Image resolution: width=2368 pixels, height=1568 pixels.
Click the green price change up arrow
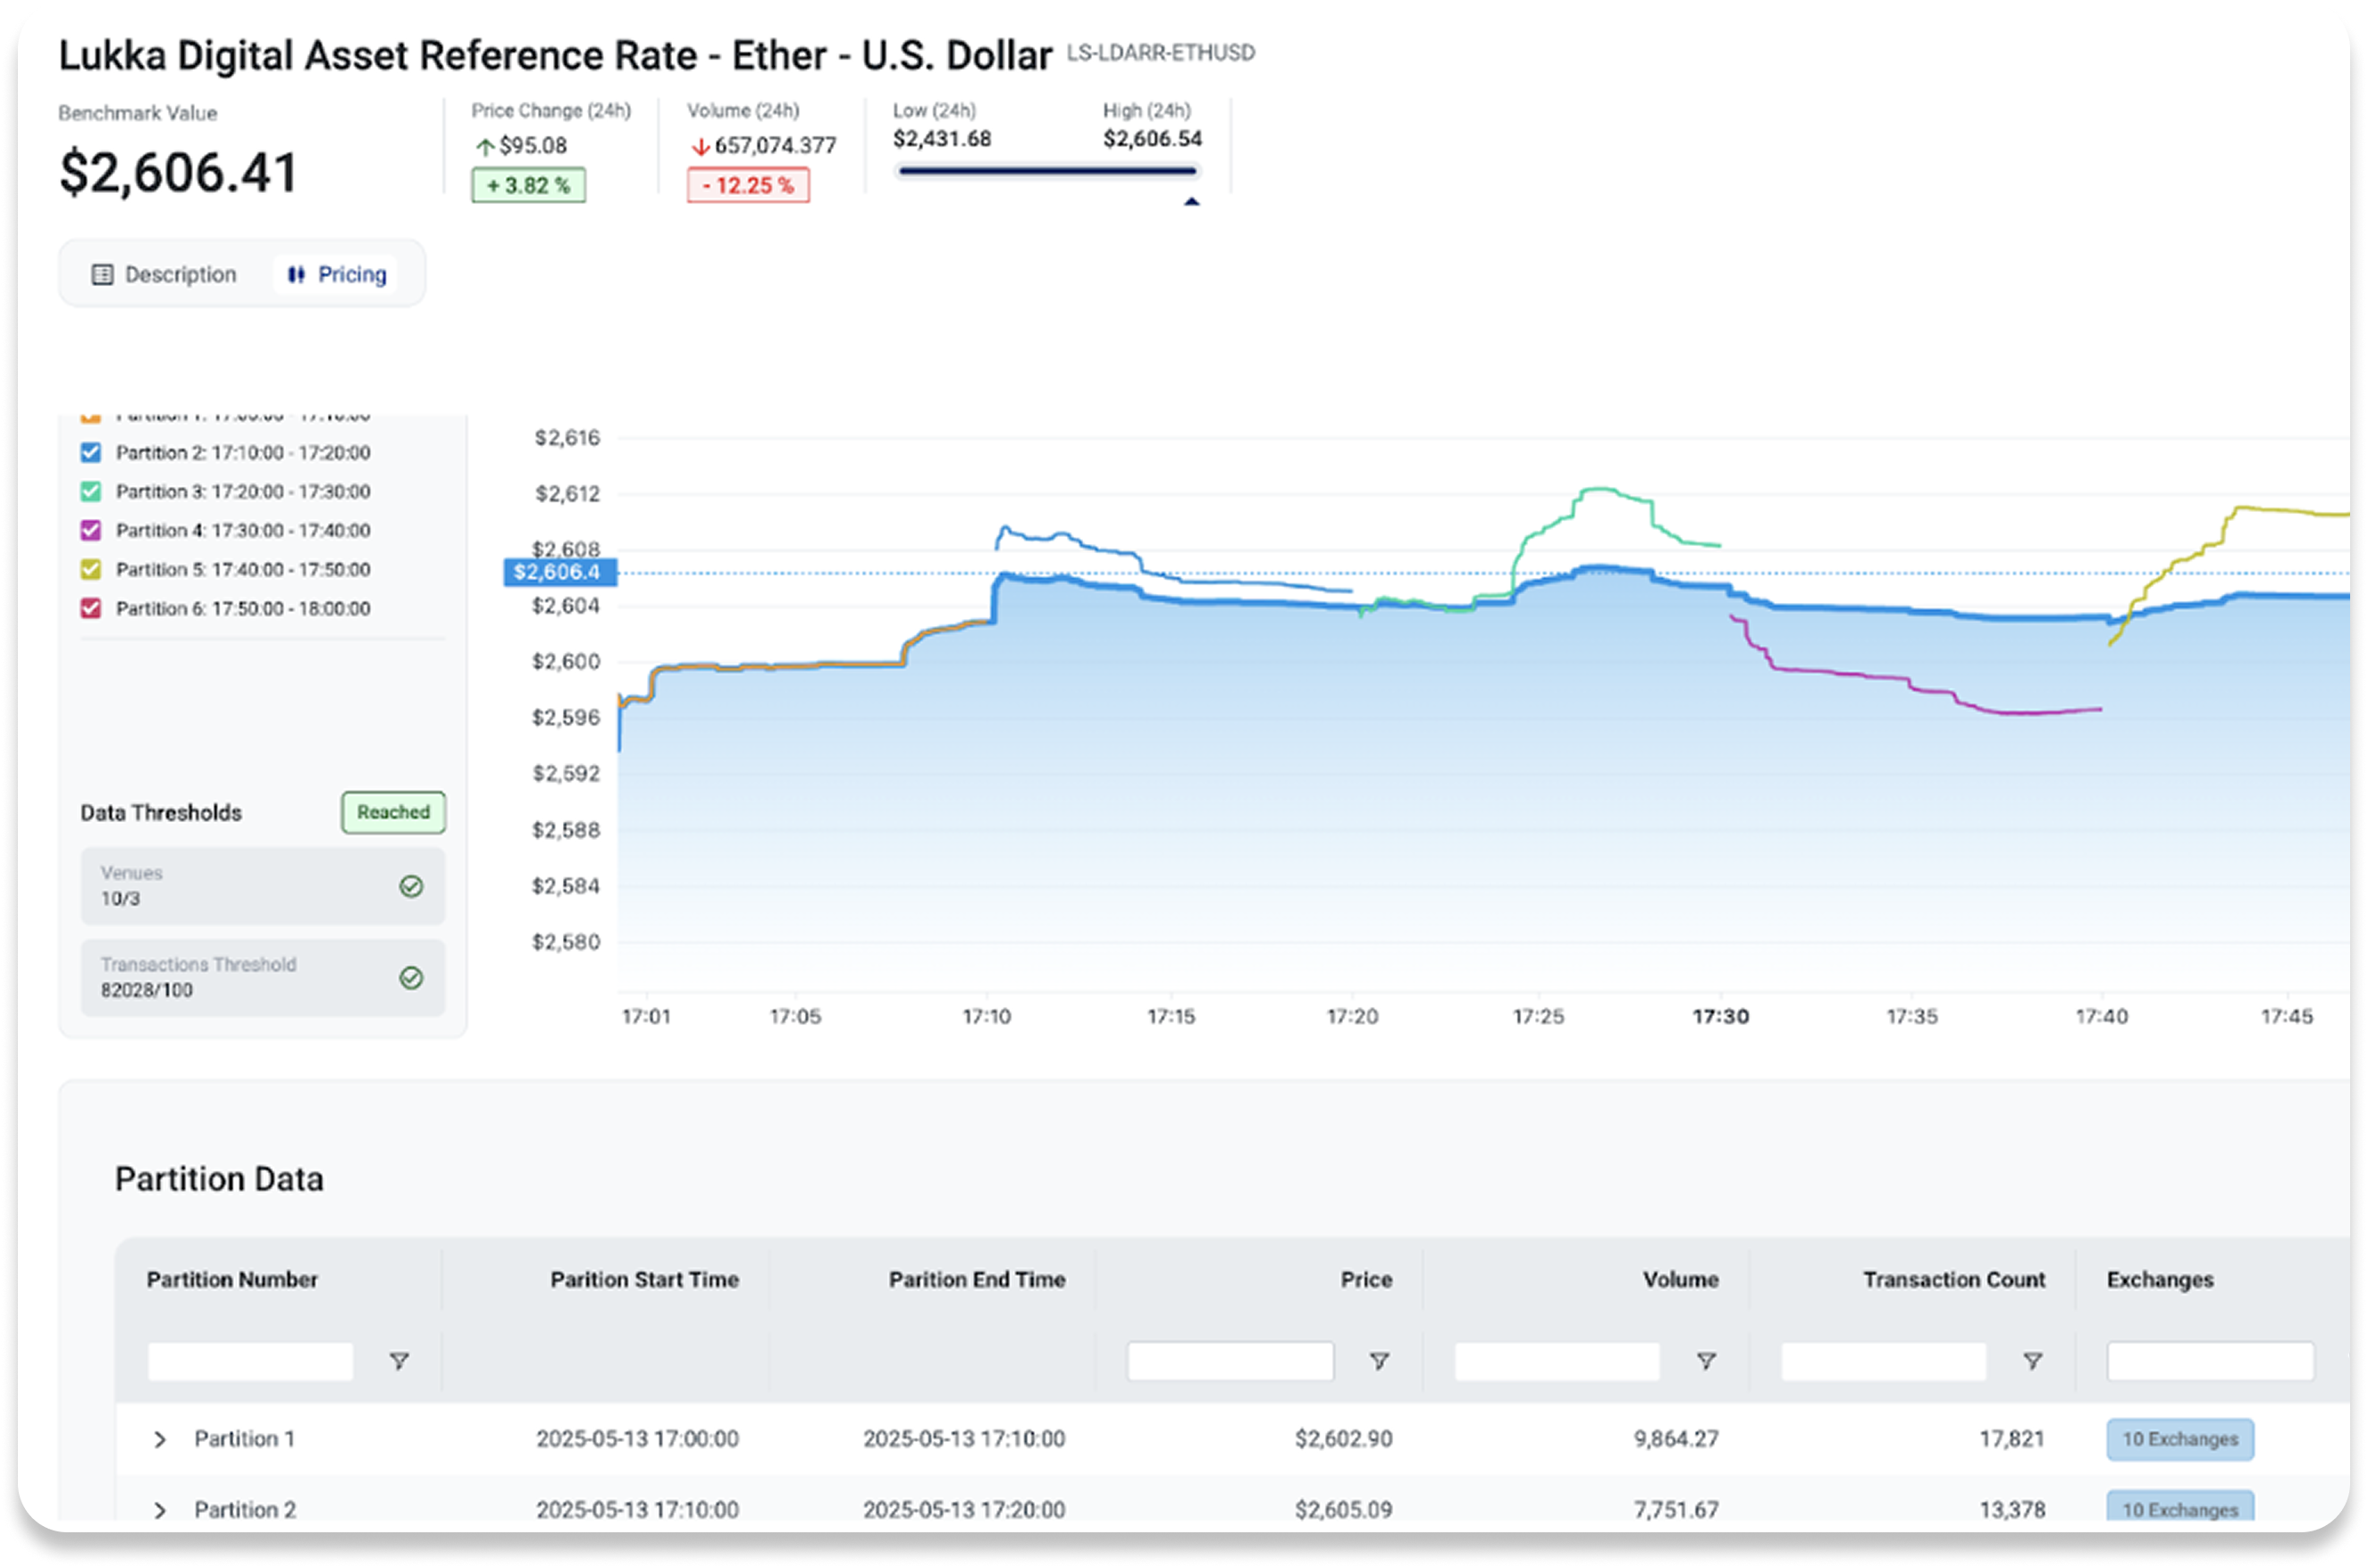click(x=485, y=147)
